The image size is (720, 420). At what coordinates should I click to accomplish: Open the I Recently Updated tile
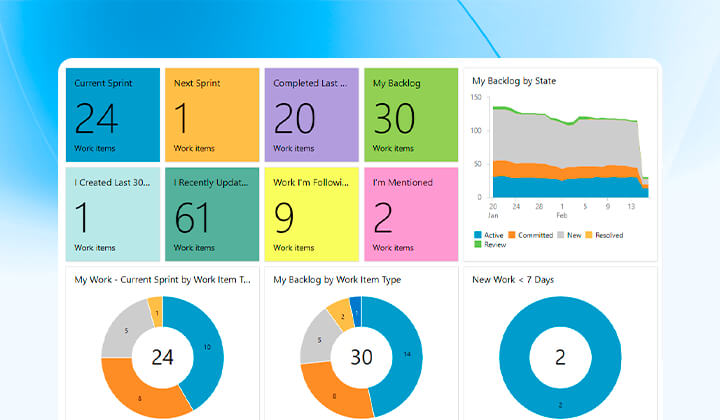(x=212, y=214)
